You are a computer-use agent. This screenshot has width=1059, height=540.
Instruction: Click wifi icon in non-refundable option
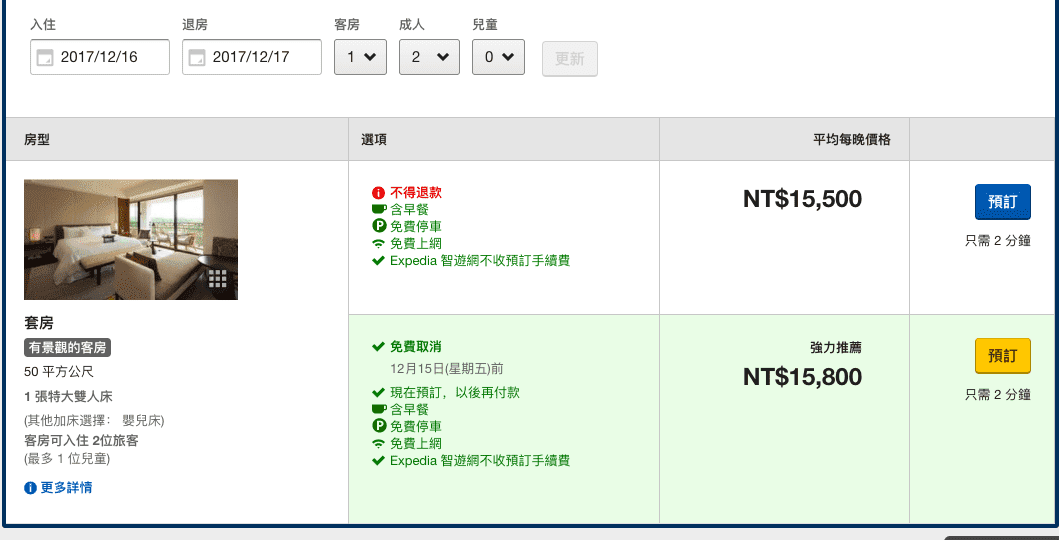pyautogui.click(x=378, y=244)
